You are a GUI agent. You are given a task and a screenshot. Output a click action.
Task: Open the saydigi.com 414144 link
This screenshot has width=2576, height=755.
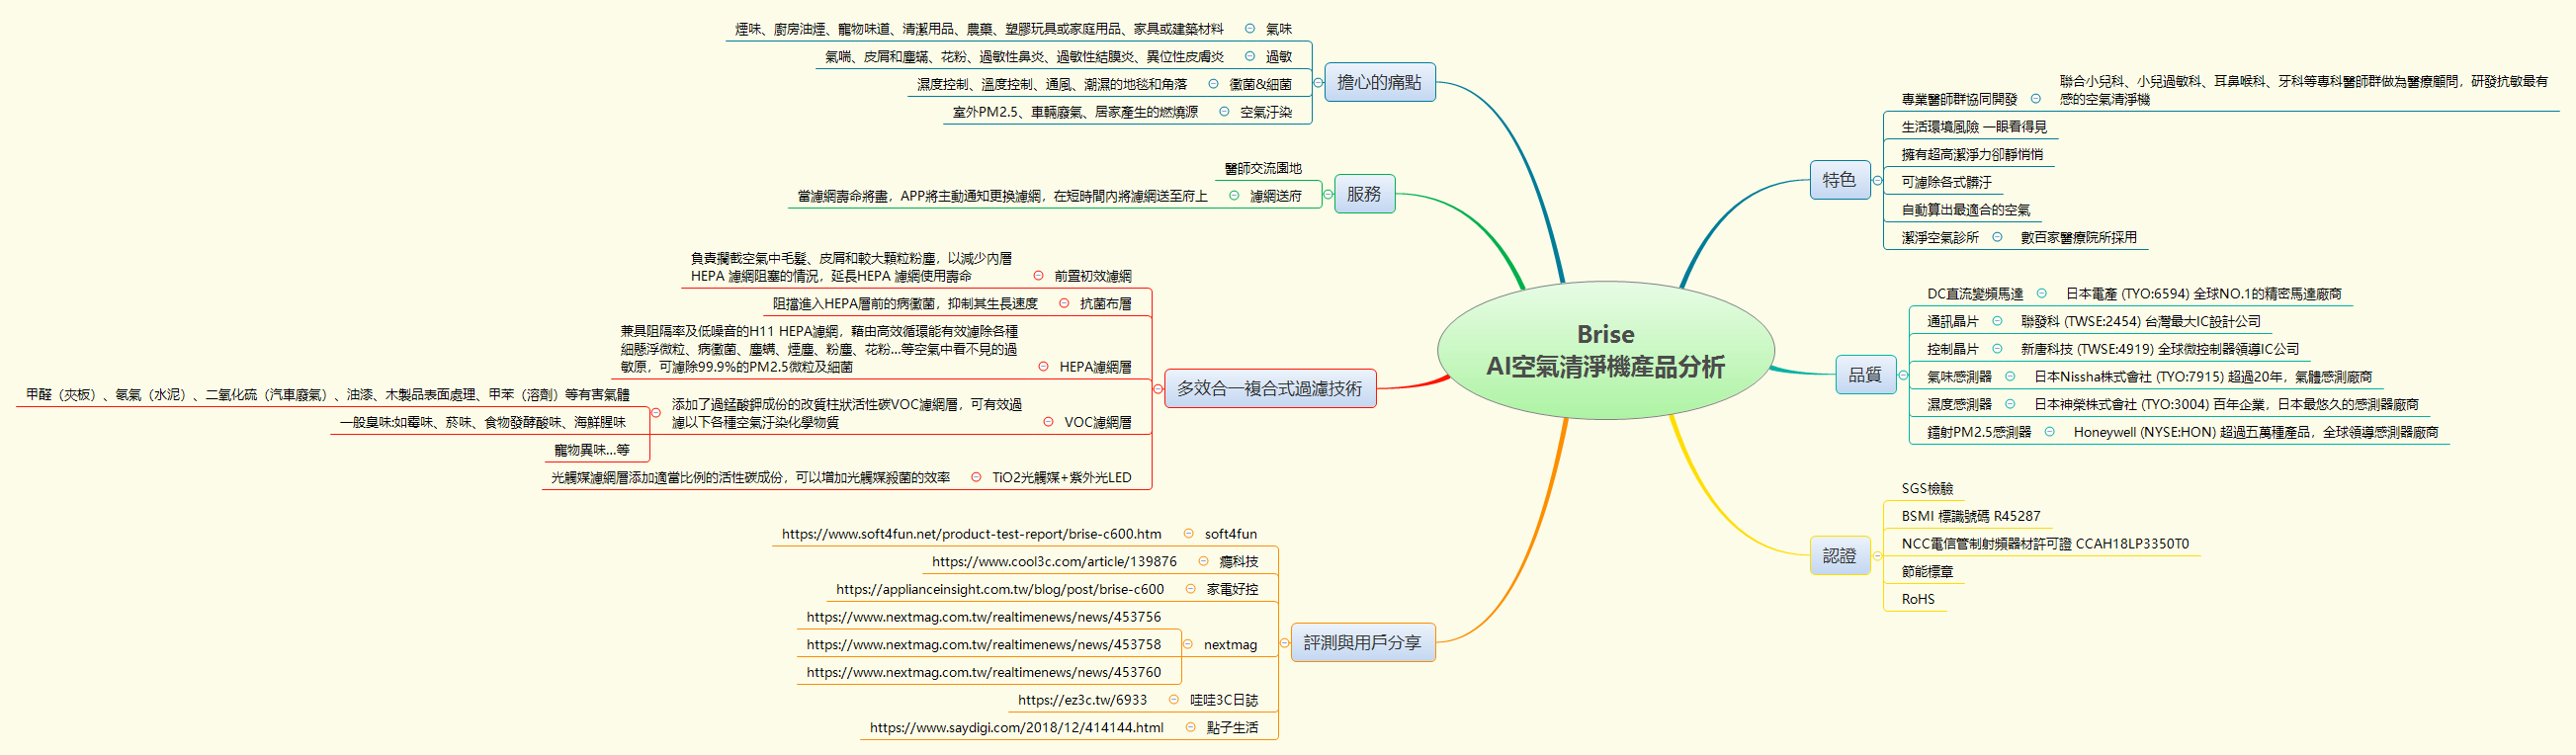1016,727
